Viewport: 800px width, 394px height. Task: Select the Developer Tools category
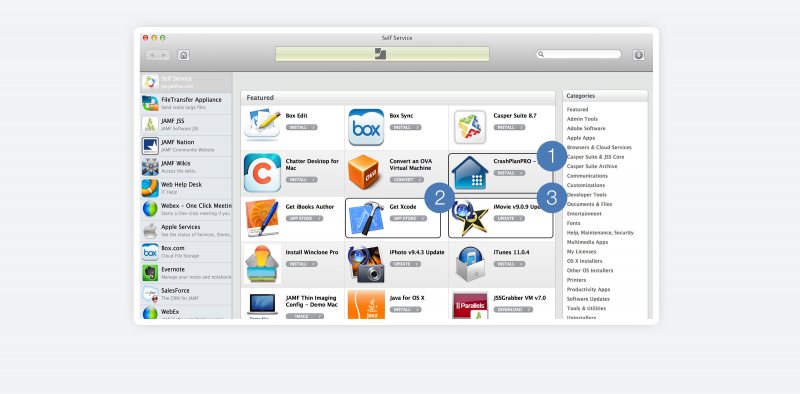click(586, 194)
